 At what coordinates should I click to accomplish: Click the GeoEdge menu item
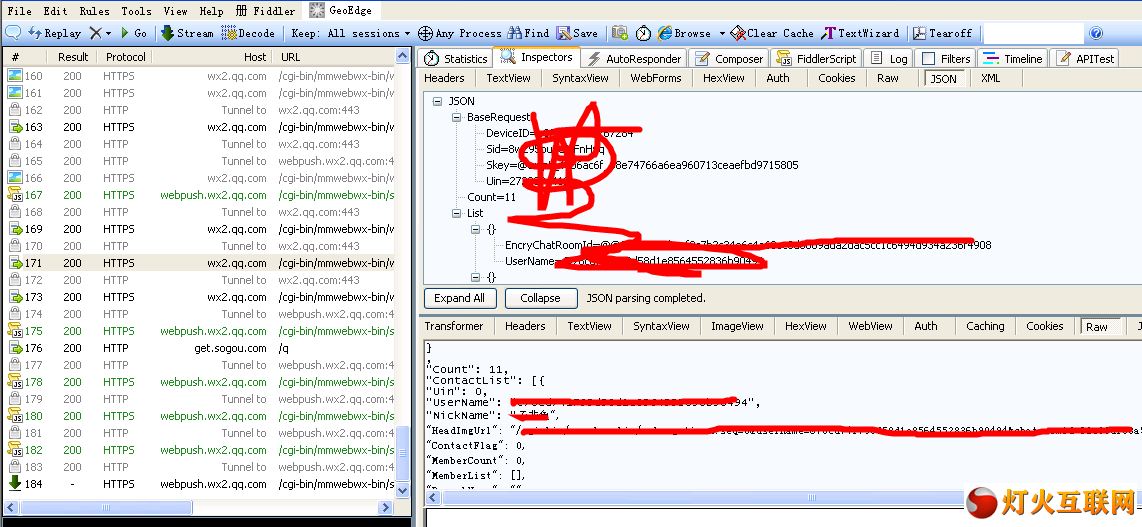tap(341, 10)
